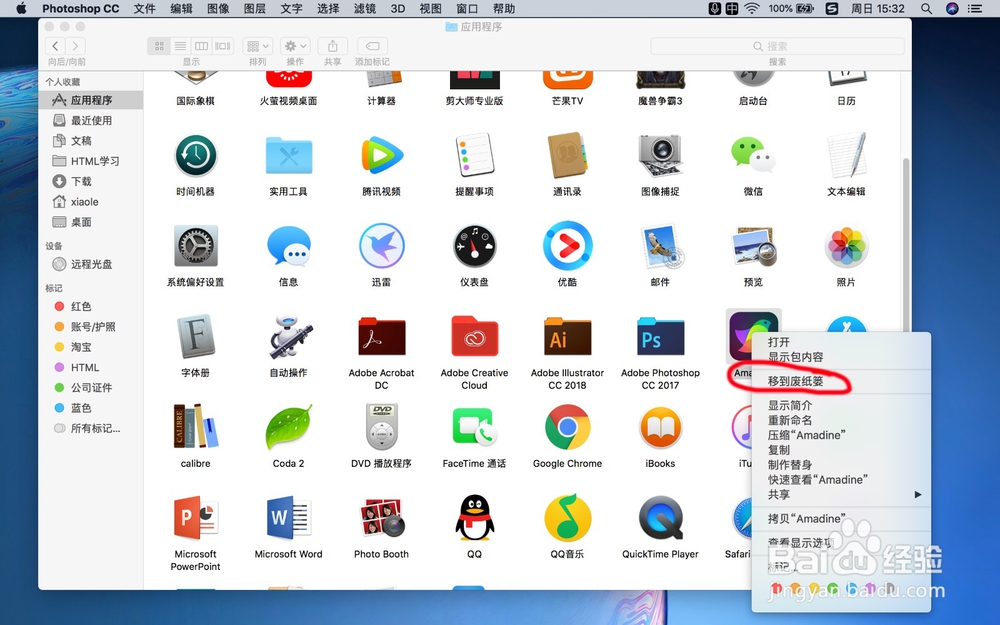Viewport: 1000px width, 625px height.
Task: Open the 图层 menu bar item
Action: (254, 8)
